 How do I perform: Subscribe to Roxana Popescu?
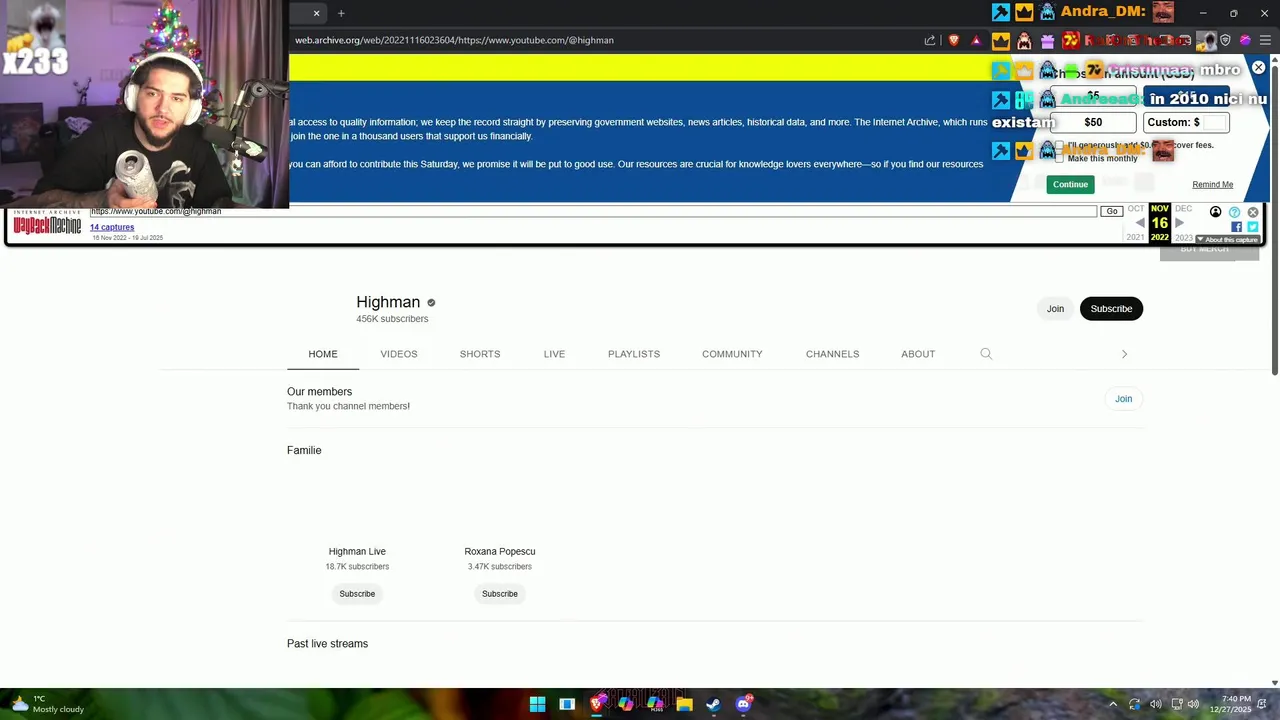500,594
